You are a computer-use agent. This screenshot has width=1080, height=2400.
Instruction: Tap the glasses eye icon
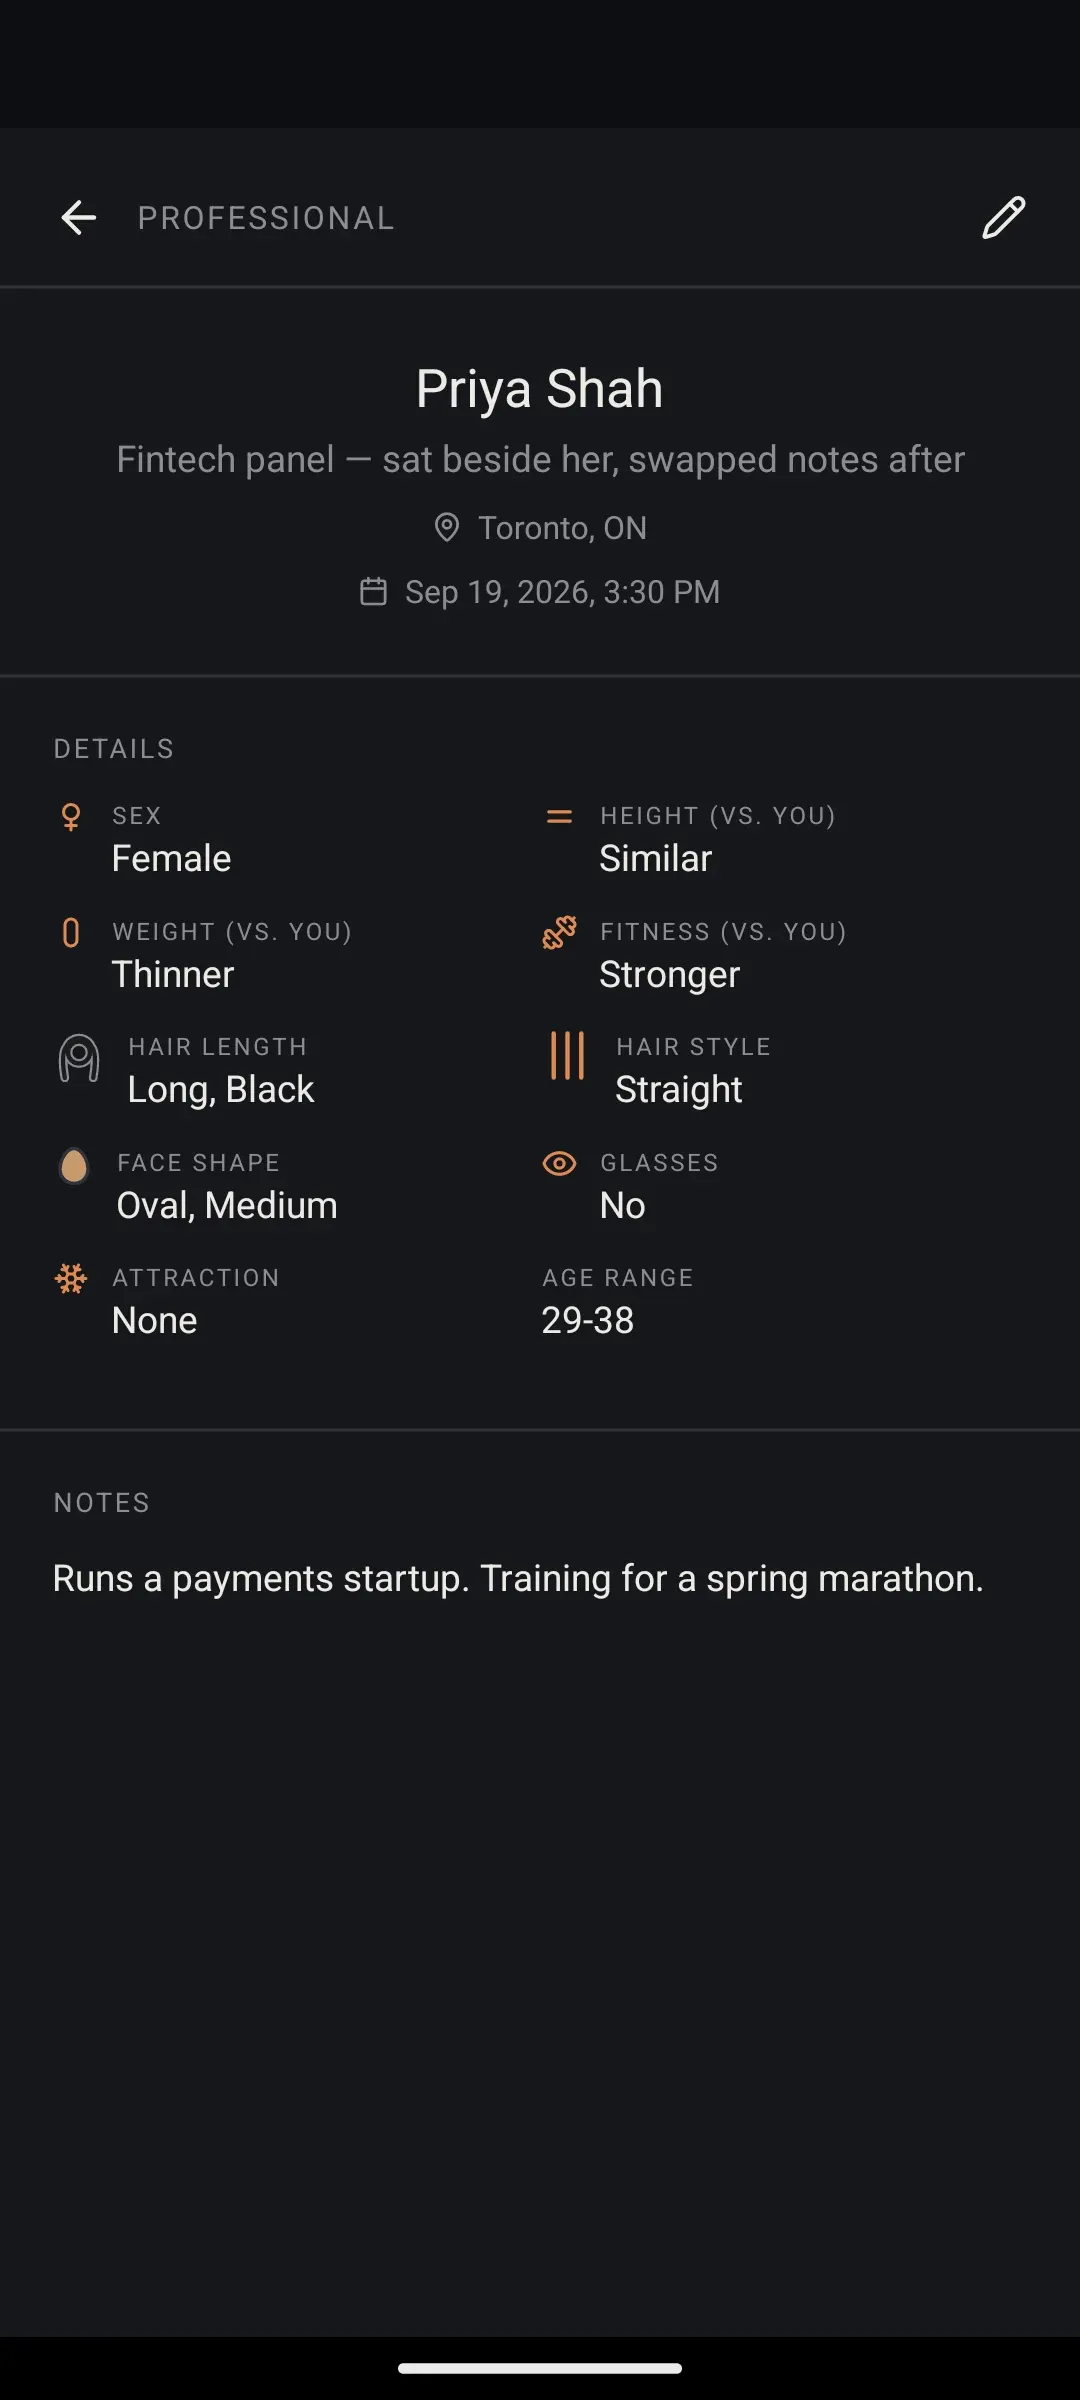click(559, 1163)
